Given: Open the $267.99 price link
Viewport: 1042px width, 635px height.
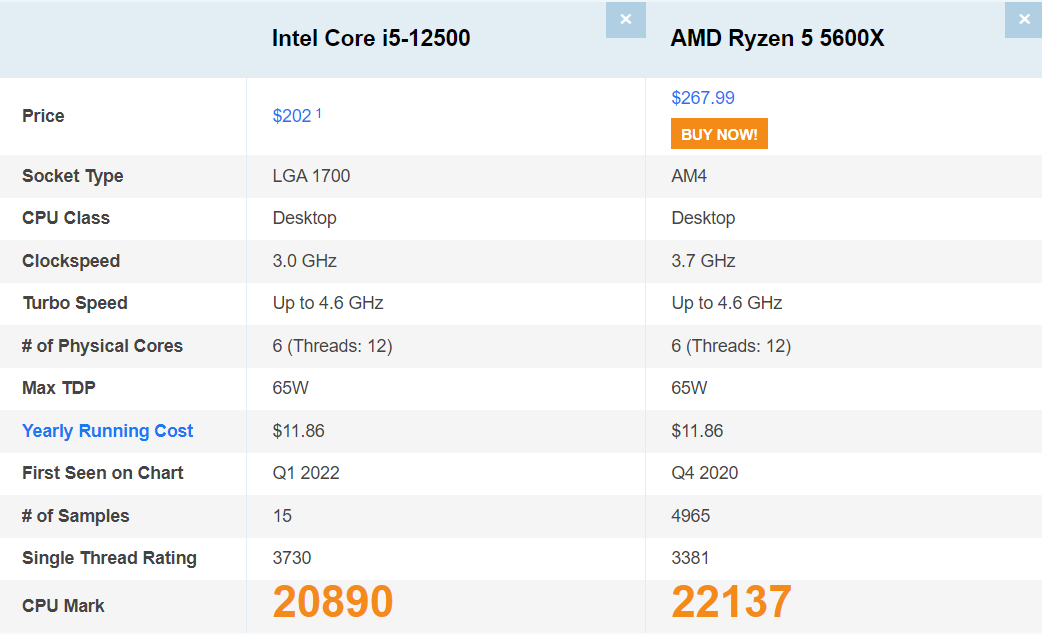Looking at the screenshot, I should [x=702, y=98].
